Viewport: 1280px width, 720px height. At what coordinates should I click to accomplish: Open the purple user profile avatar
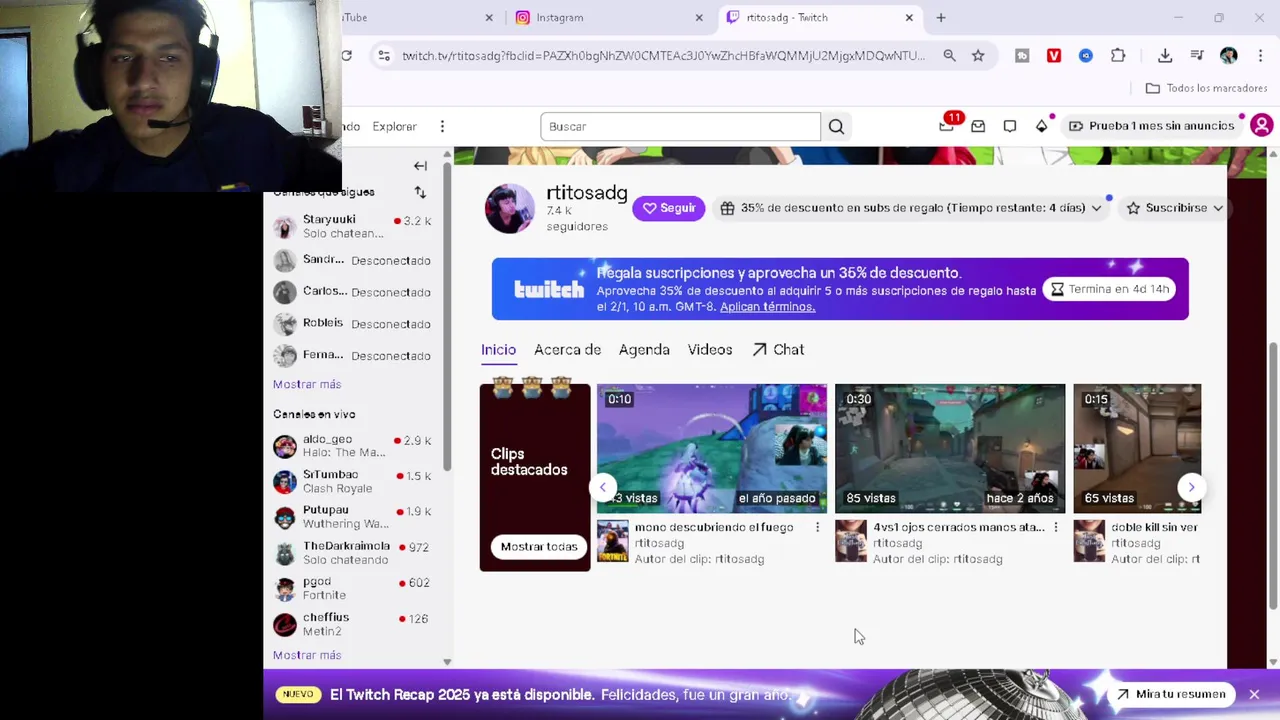pos(1262,126)
